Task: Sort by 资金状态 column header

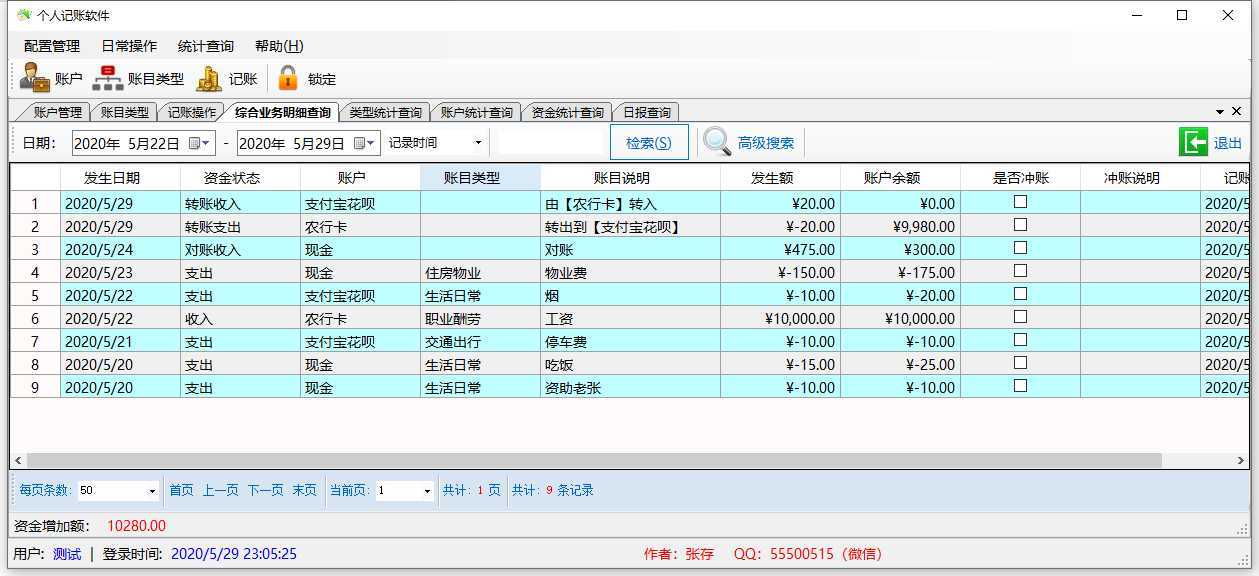Action: pyautogui.click(x=240, y=178)
